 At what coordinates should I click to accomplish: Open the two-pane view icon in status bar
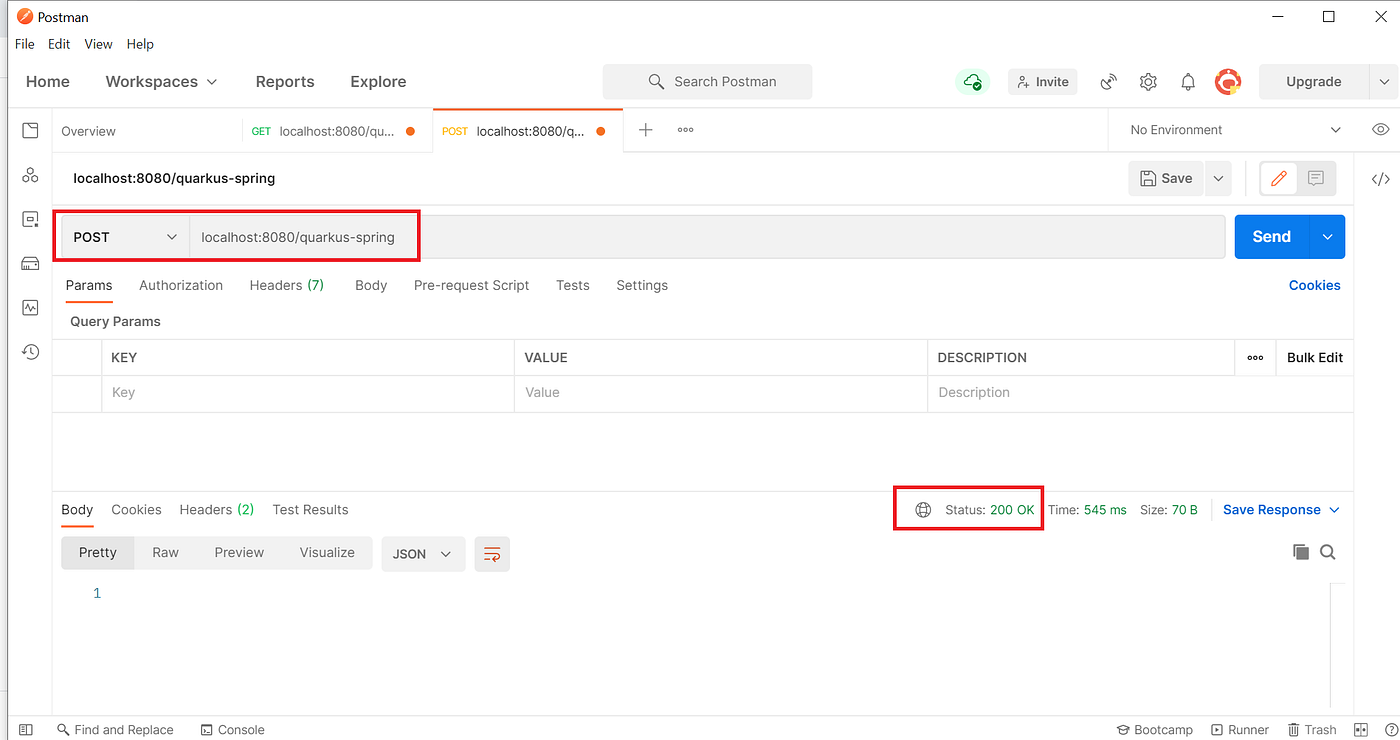click(1360, 730)
